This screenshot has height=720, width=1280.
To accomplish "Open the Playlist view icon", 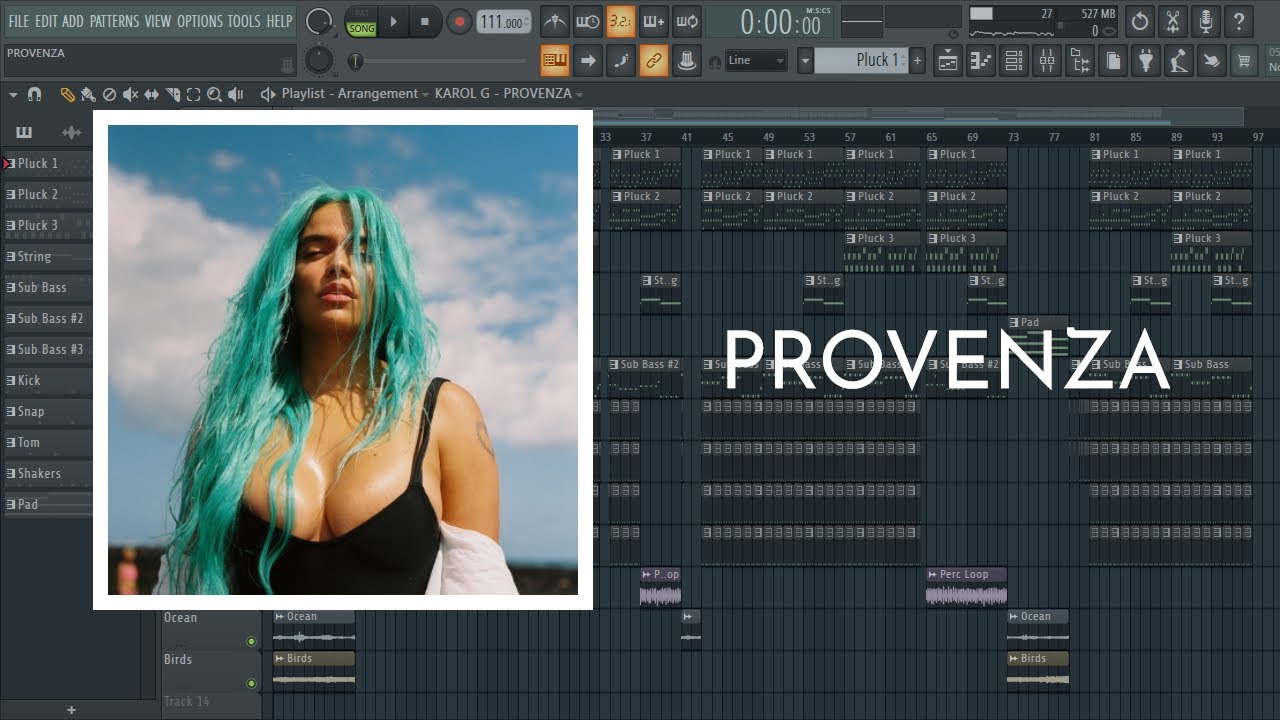I will coord(948,60).
